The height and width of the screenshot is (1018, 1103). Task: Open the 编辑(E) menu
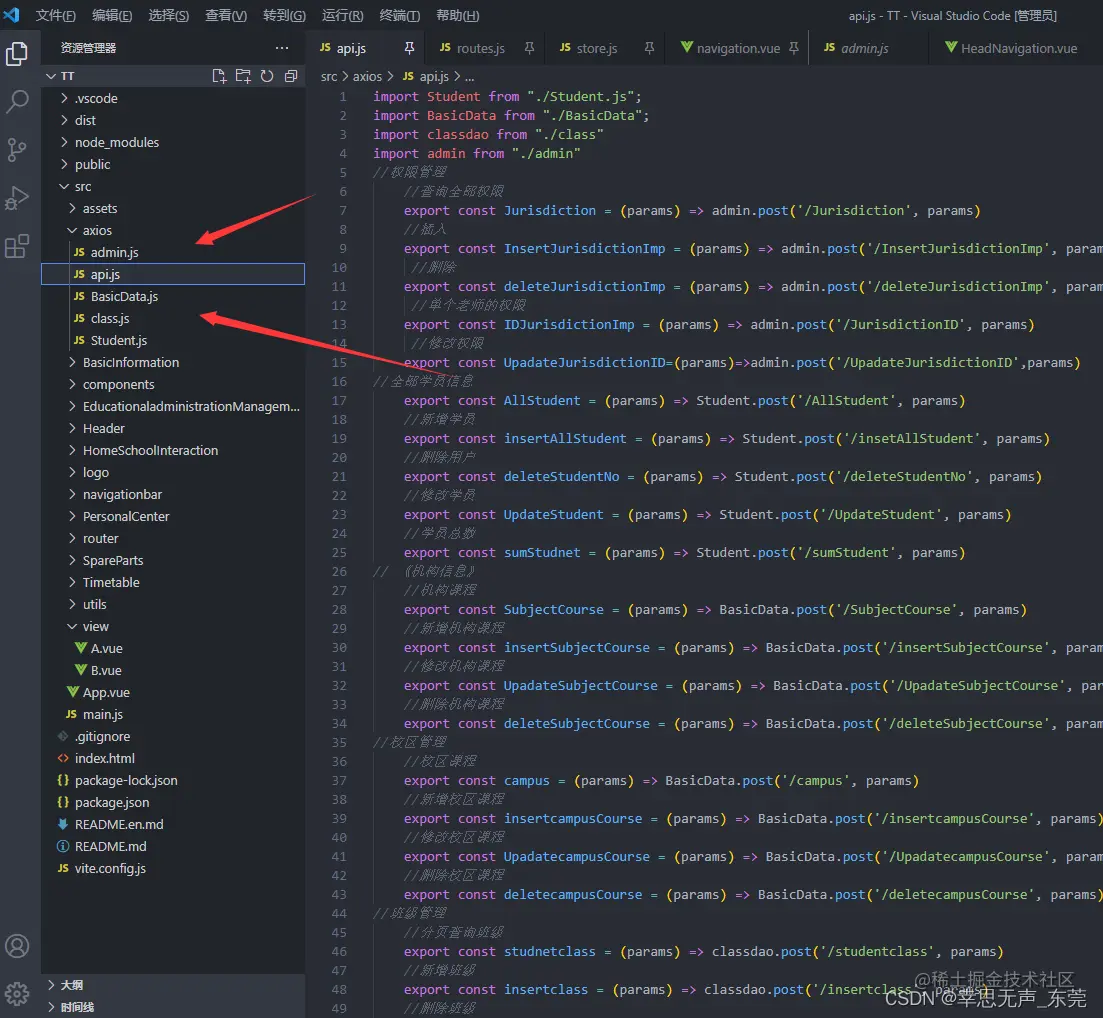[112, 15]
